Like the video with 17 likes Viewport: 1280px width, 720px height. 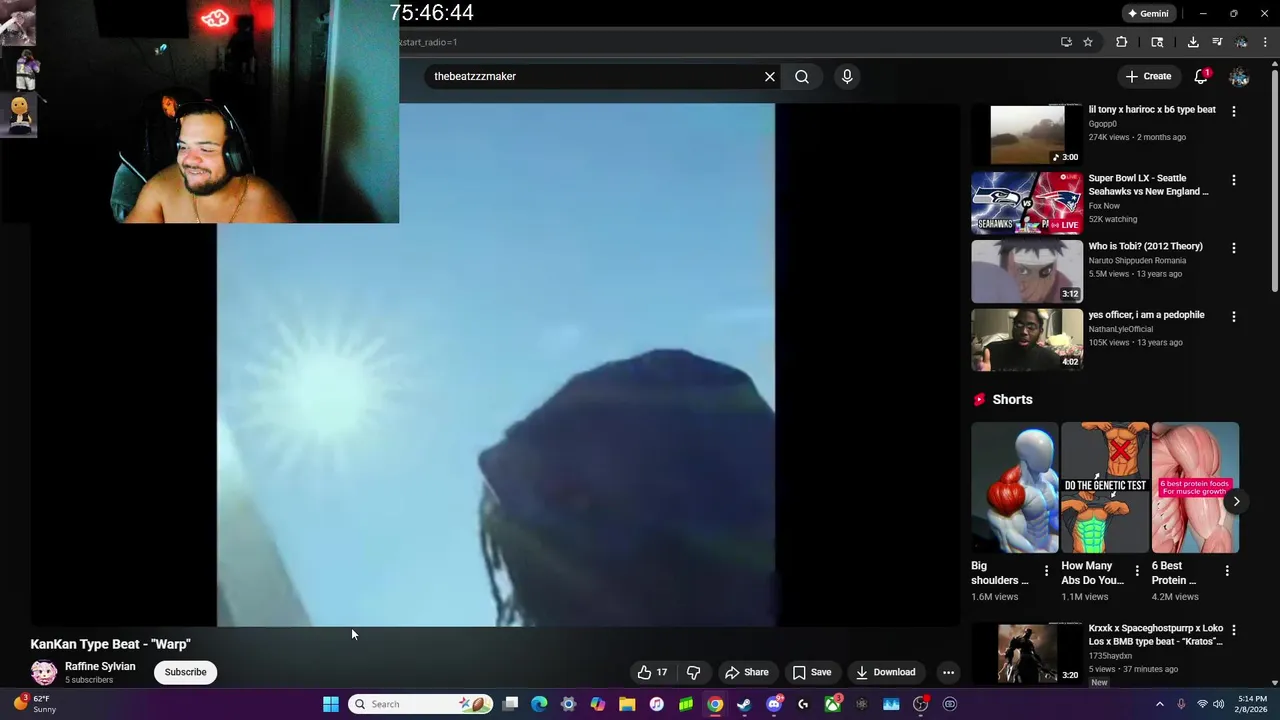coord(652,672)
